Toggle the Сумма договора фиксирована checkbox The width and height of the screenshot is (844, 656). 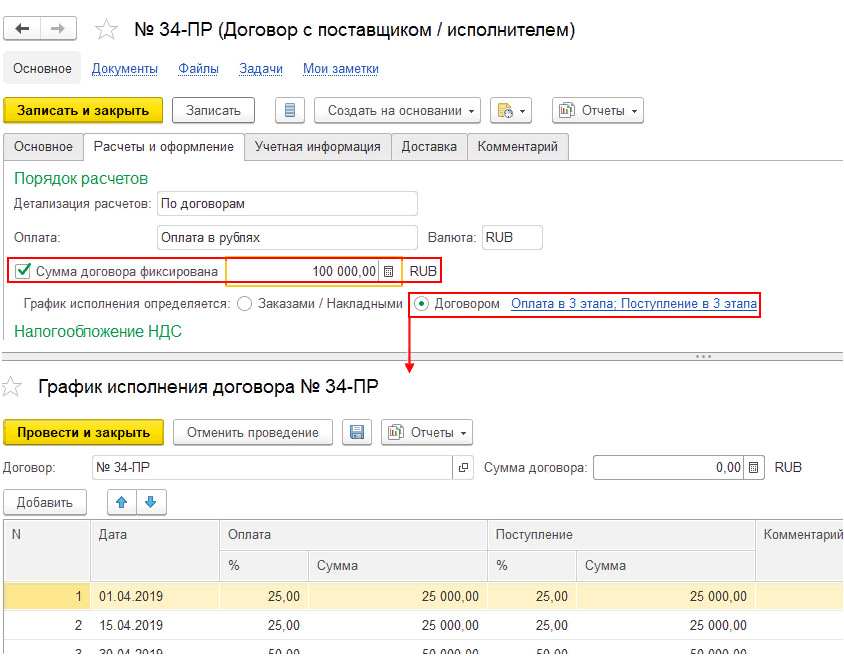(x=24, y=270)
